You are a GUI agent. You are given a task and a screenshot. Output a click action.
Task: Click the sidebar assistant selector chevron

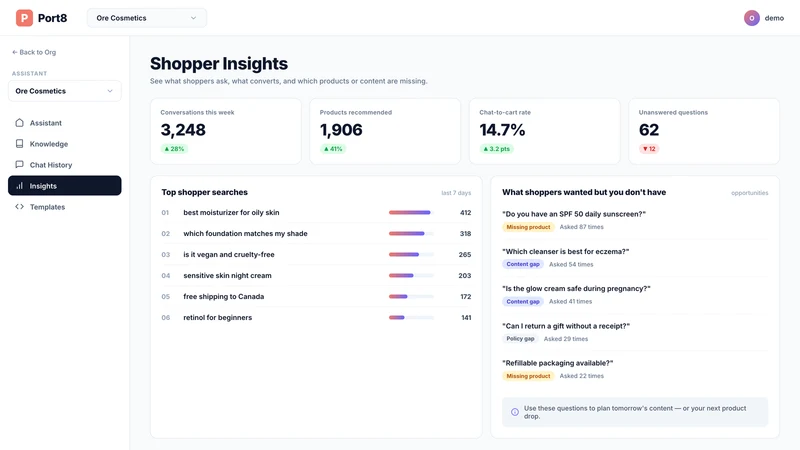tap(110, 91)
